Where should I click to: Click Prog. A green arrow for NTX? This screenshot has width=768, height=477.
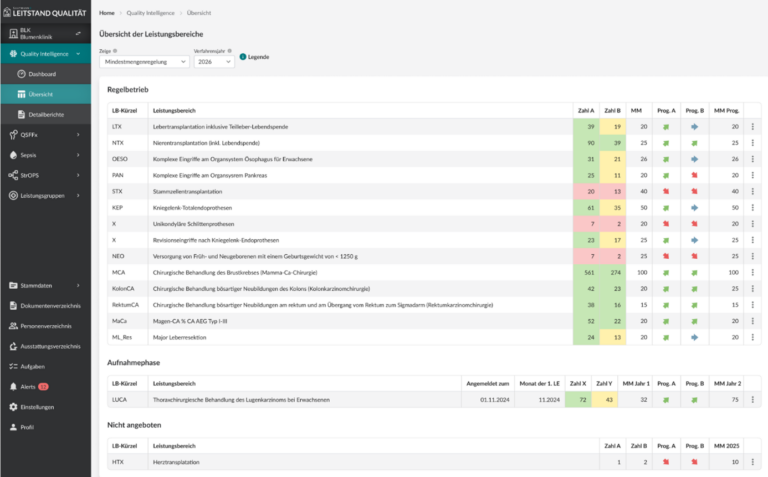666,143
